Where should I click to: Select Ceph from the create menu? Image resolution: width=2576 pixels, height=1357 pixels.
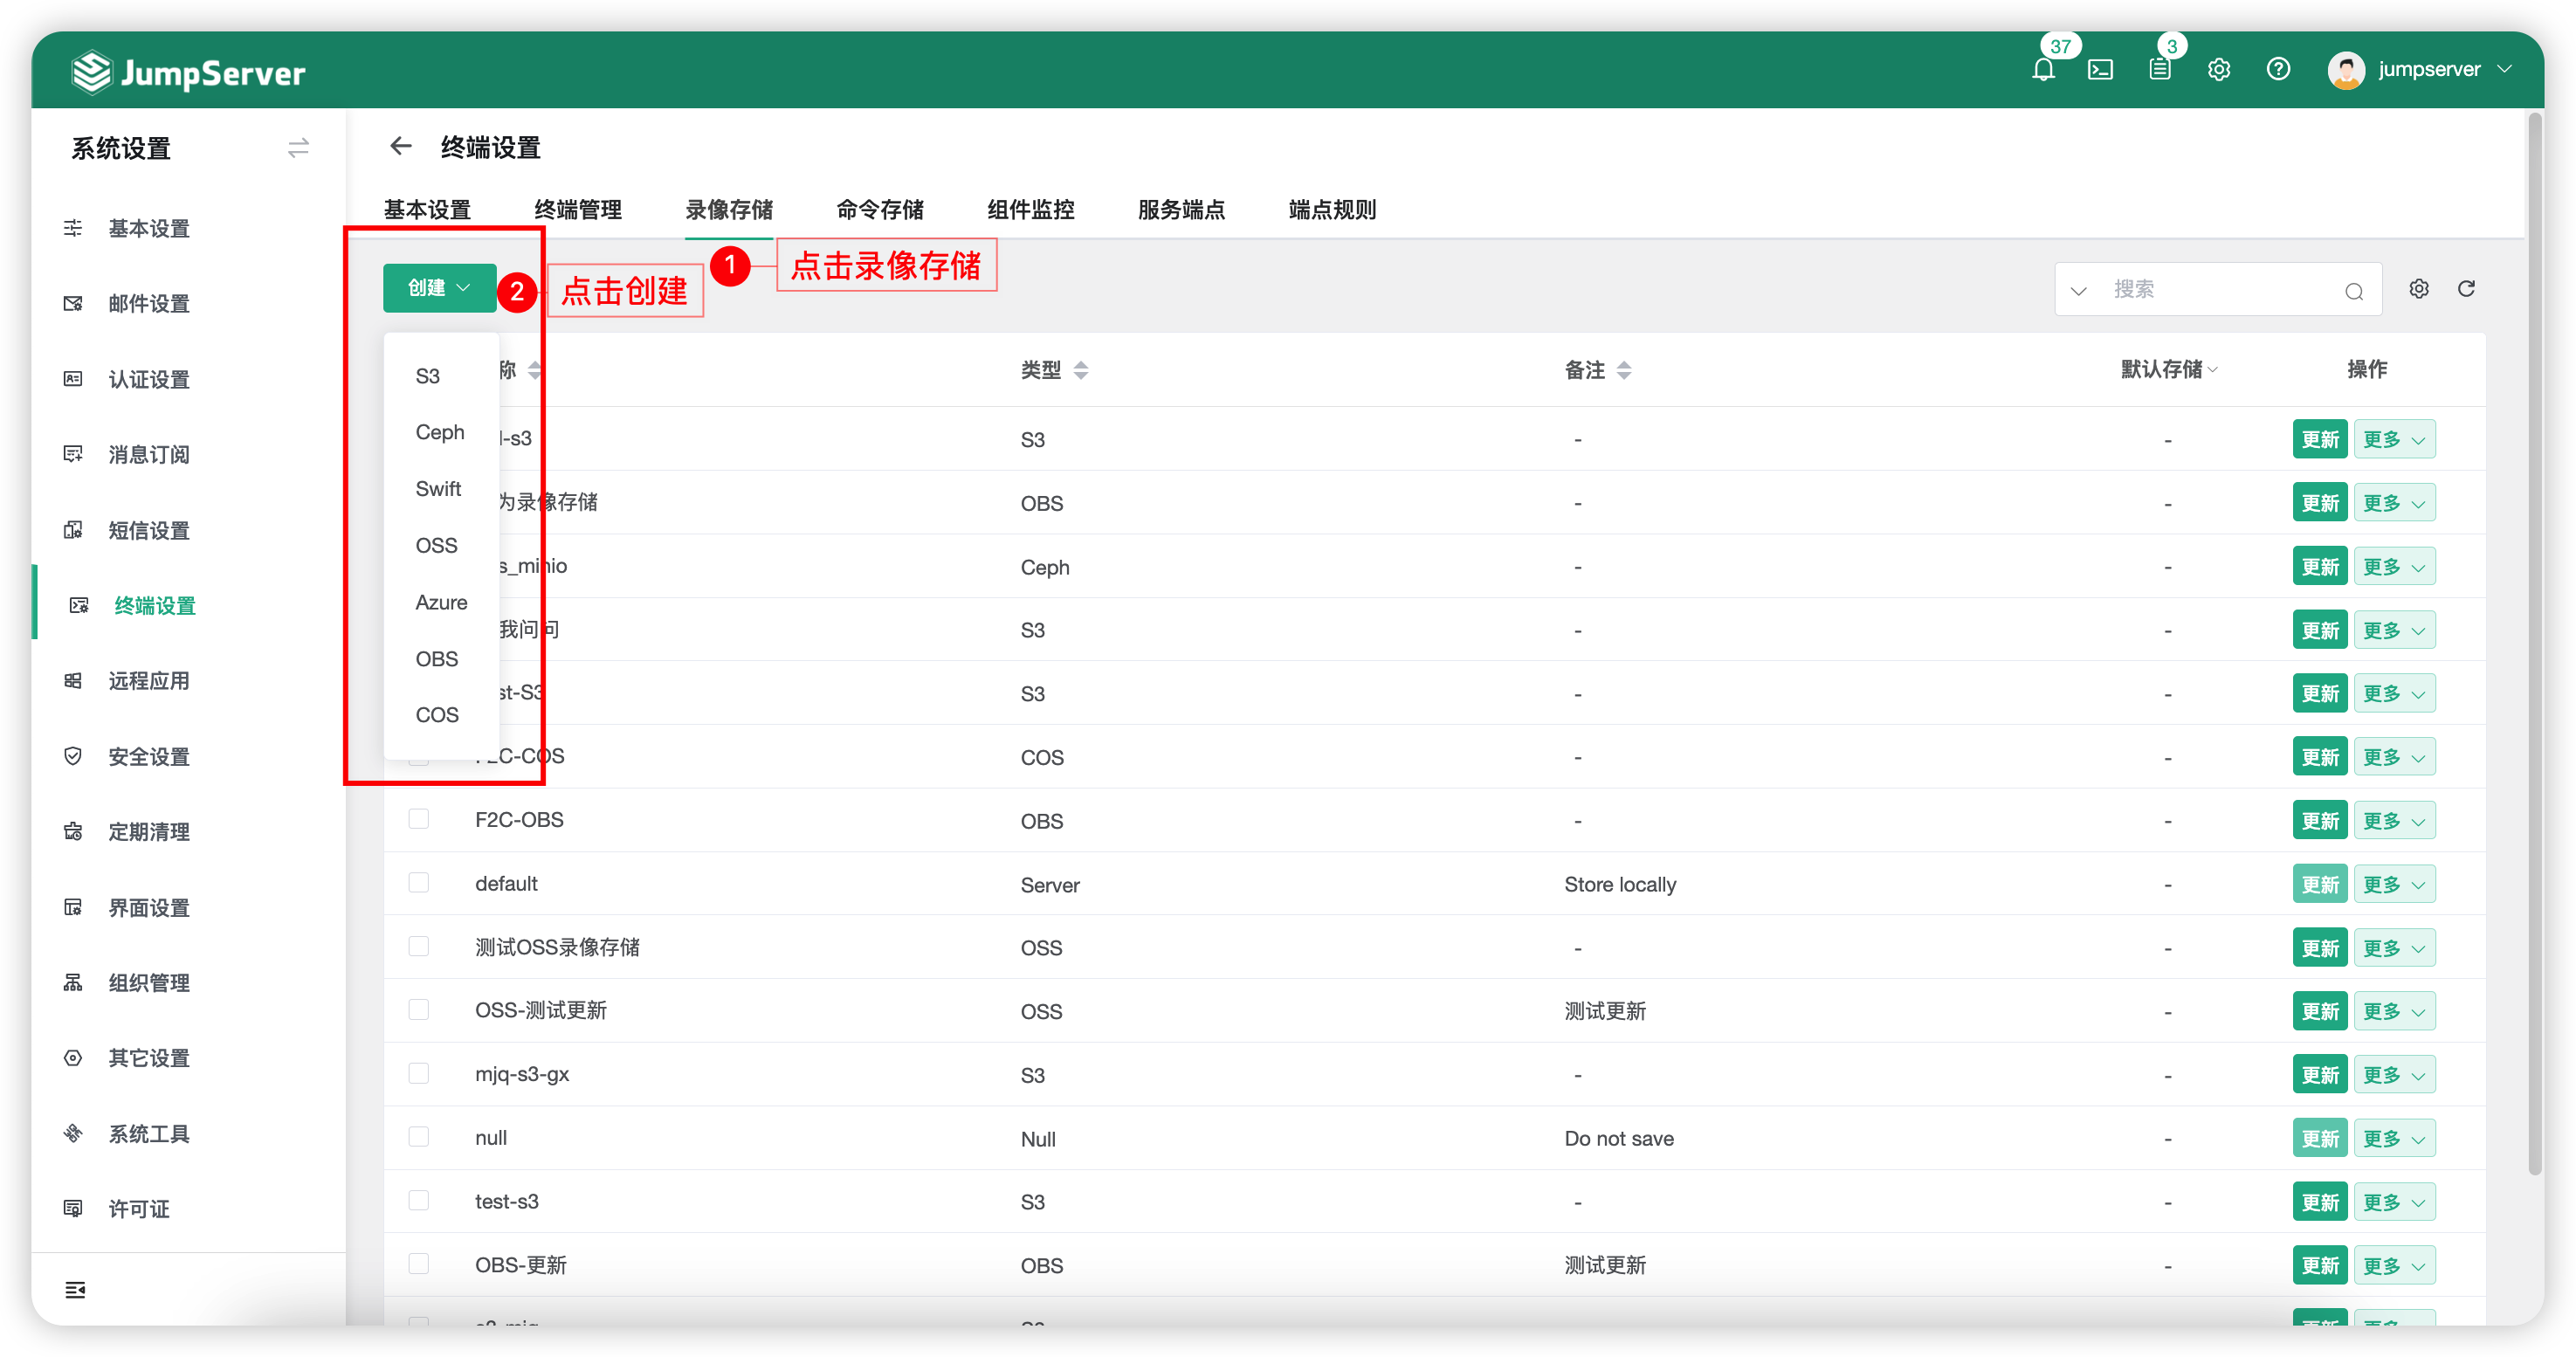pyautogui.click(x=439, y=431)
